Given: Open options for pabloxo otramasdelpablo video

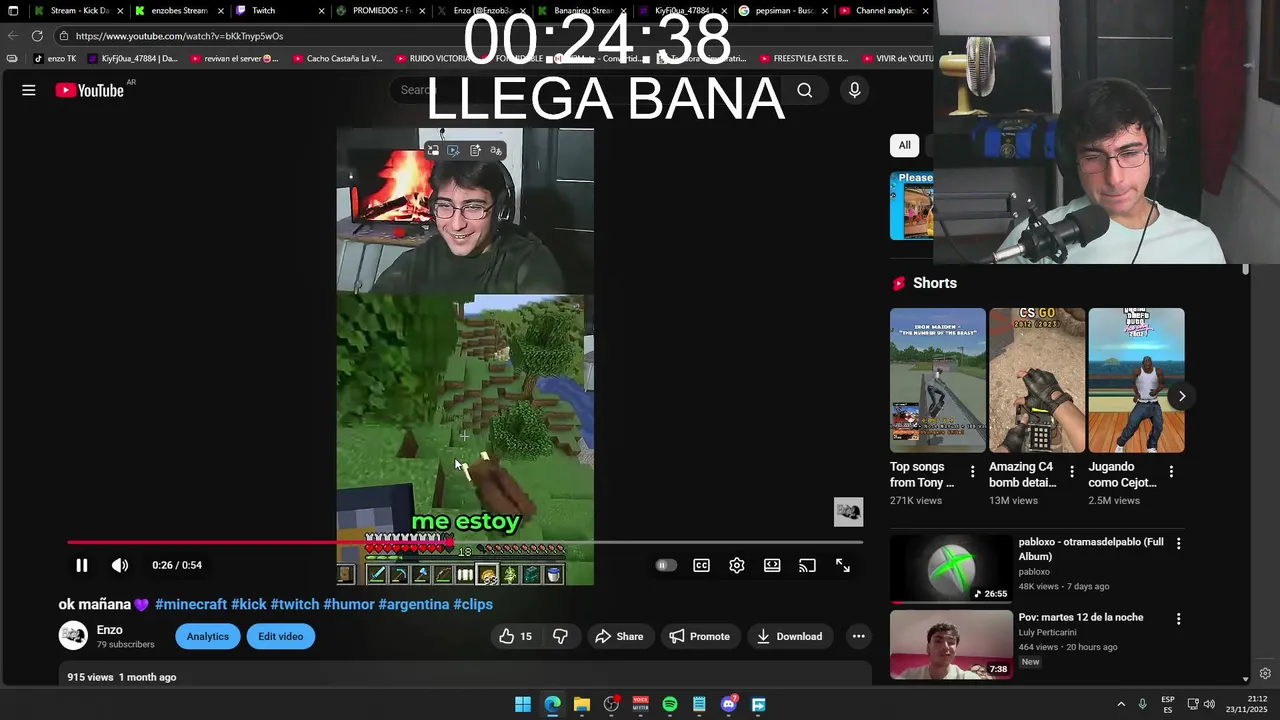Looking at the screenshot, I should [x=1178, y=543].
